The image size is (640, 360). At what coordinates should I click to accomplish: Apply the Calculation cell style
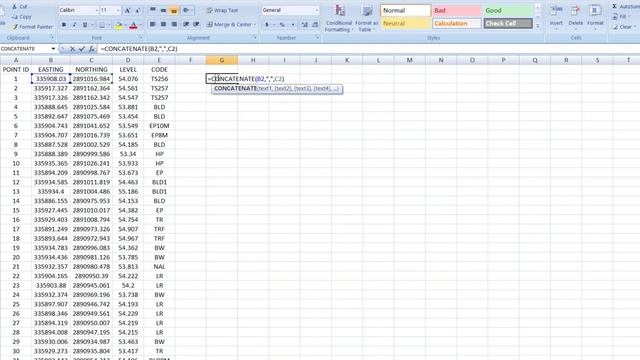point(456,24)
